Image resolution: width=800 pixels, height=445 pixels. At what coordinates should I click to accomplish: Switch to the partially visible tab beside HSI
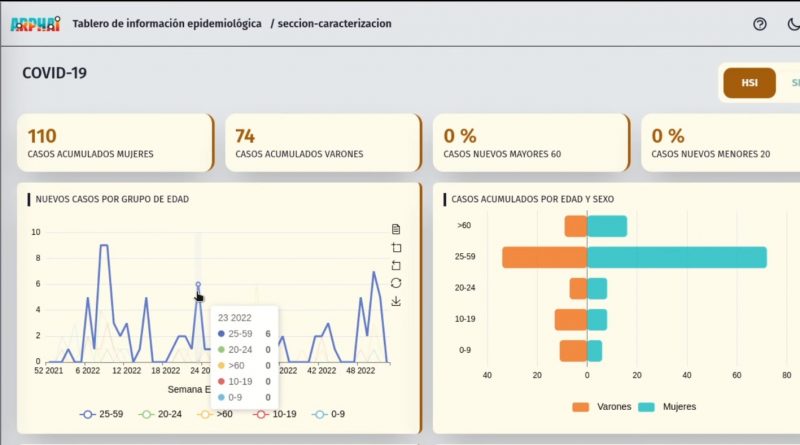[x=794, y=83]
